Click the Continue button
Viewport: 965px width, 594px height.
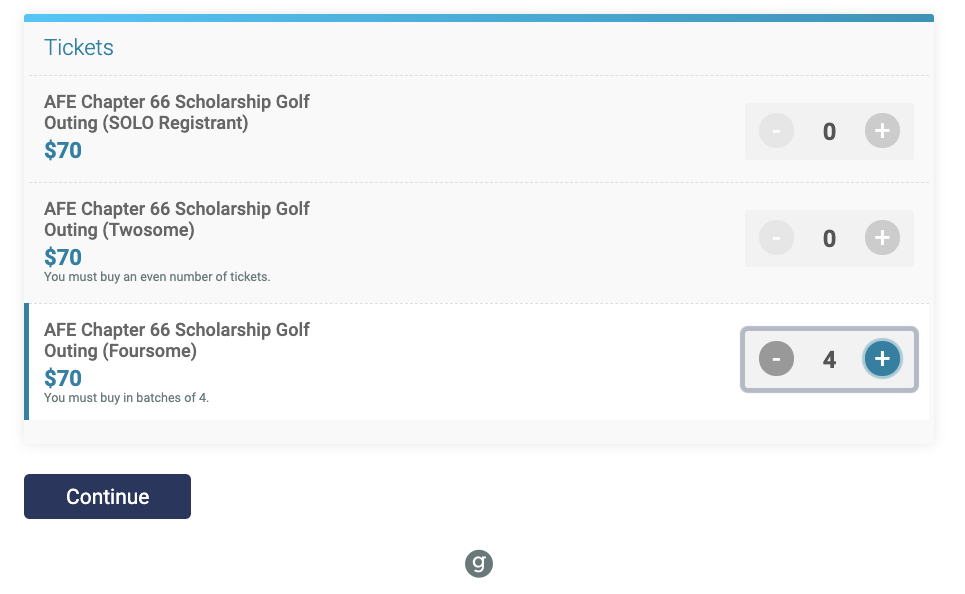coord(107,496)
